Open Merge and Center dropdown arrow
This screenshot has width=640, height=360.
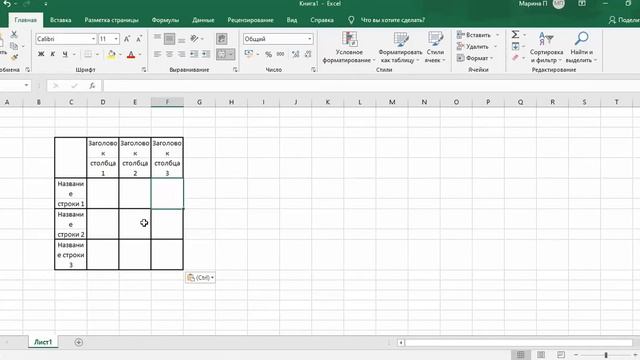coord(231,54)
